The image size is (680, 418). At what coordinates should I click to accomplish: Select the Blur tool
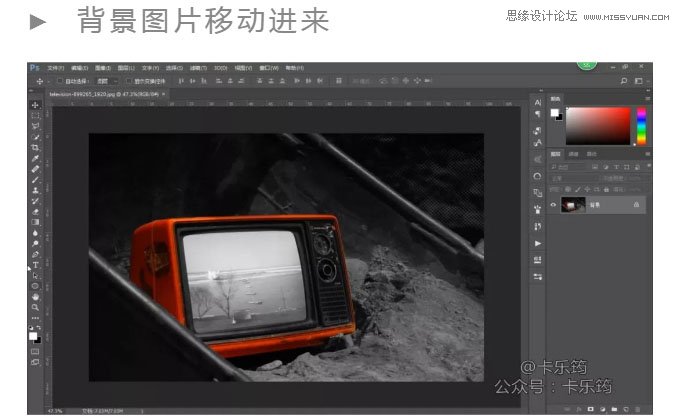click(x=36, y=233)
